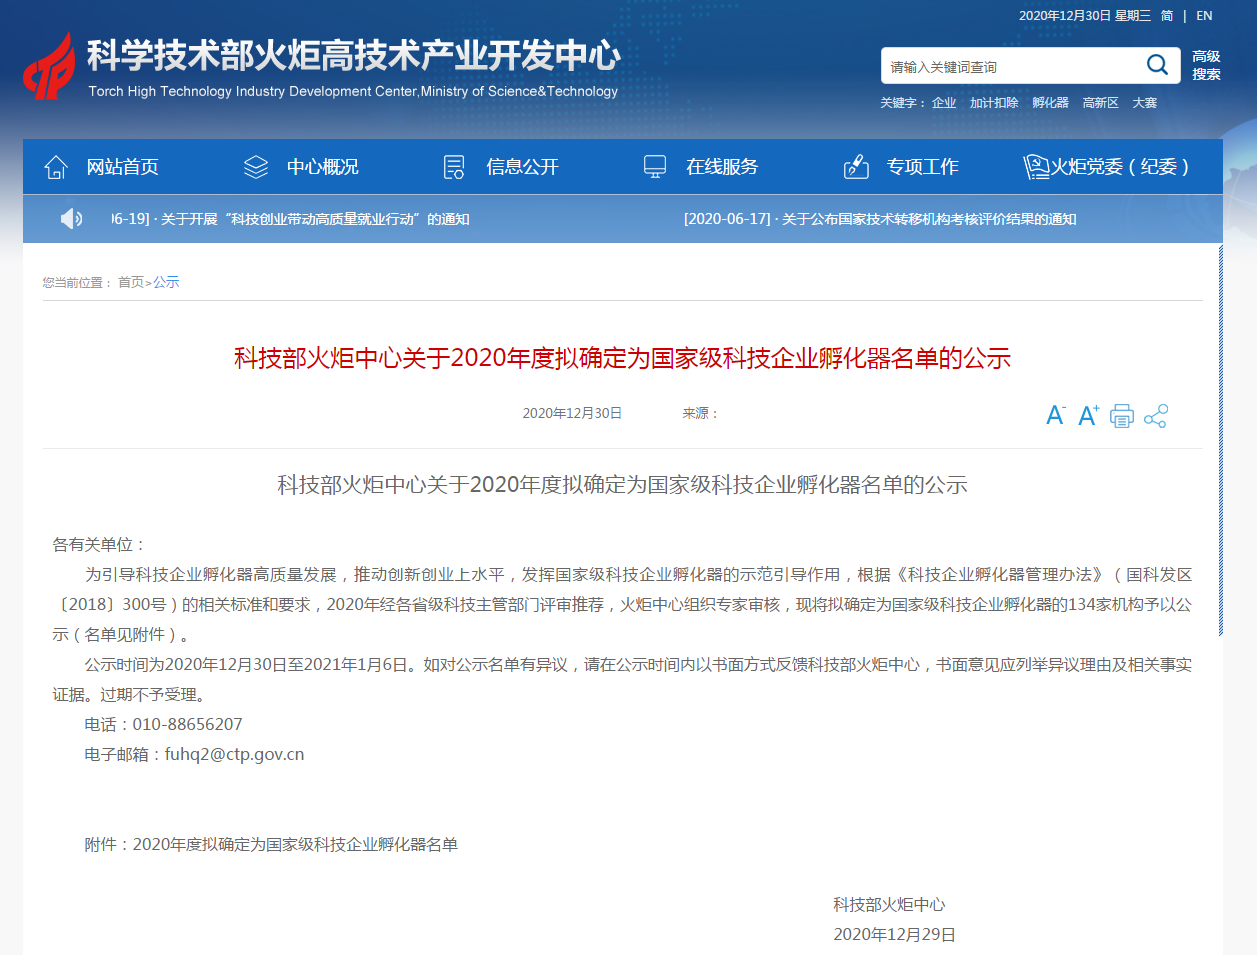Print the page using printer icon
This screenshot has height=955, width=1257.
point(1122,416)
